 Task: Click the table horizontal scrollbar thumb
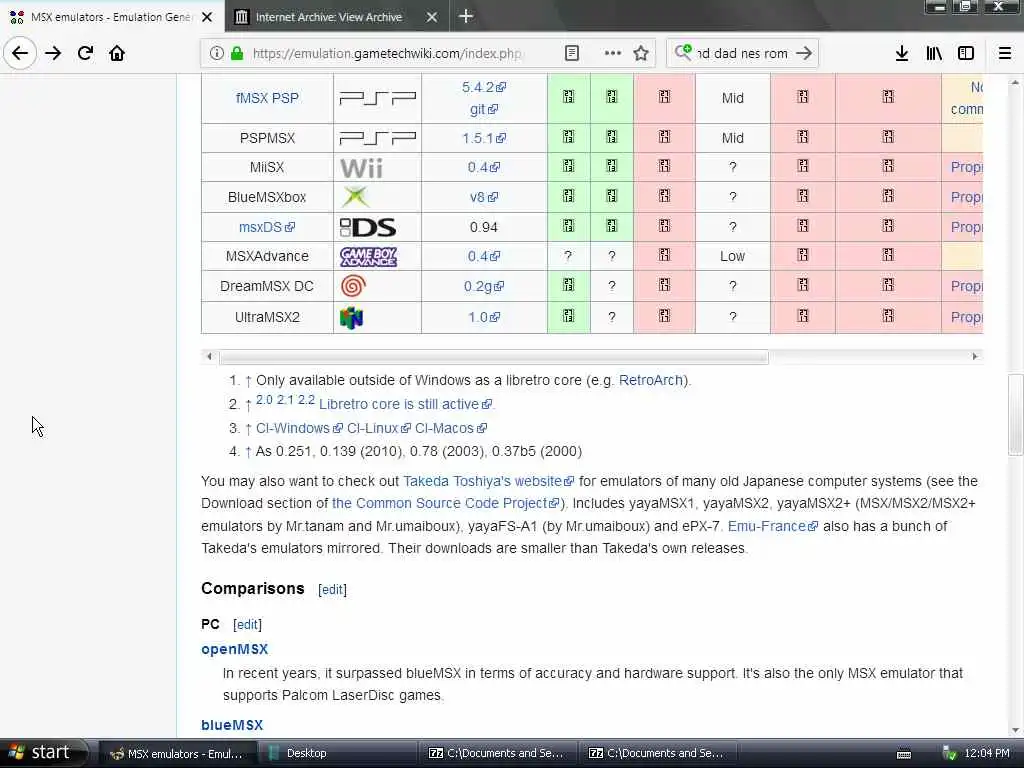pyautogui.click(x=494, y=357)
